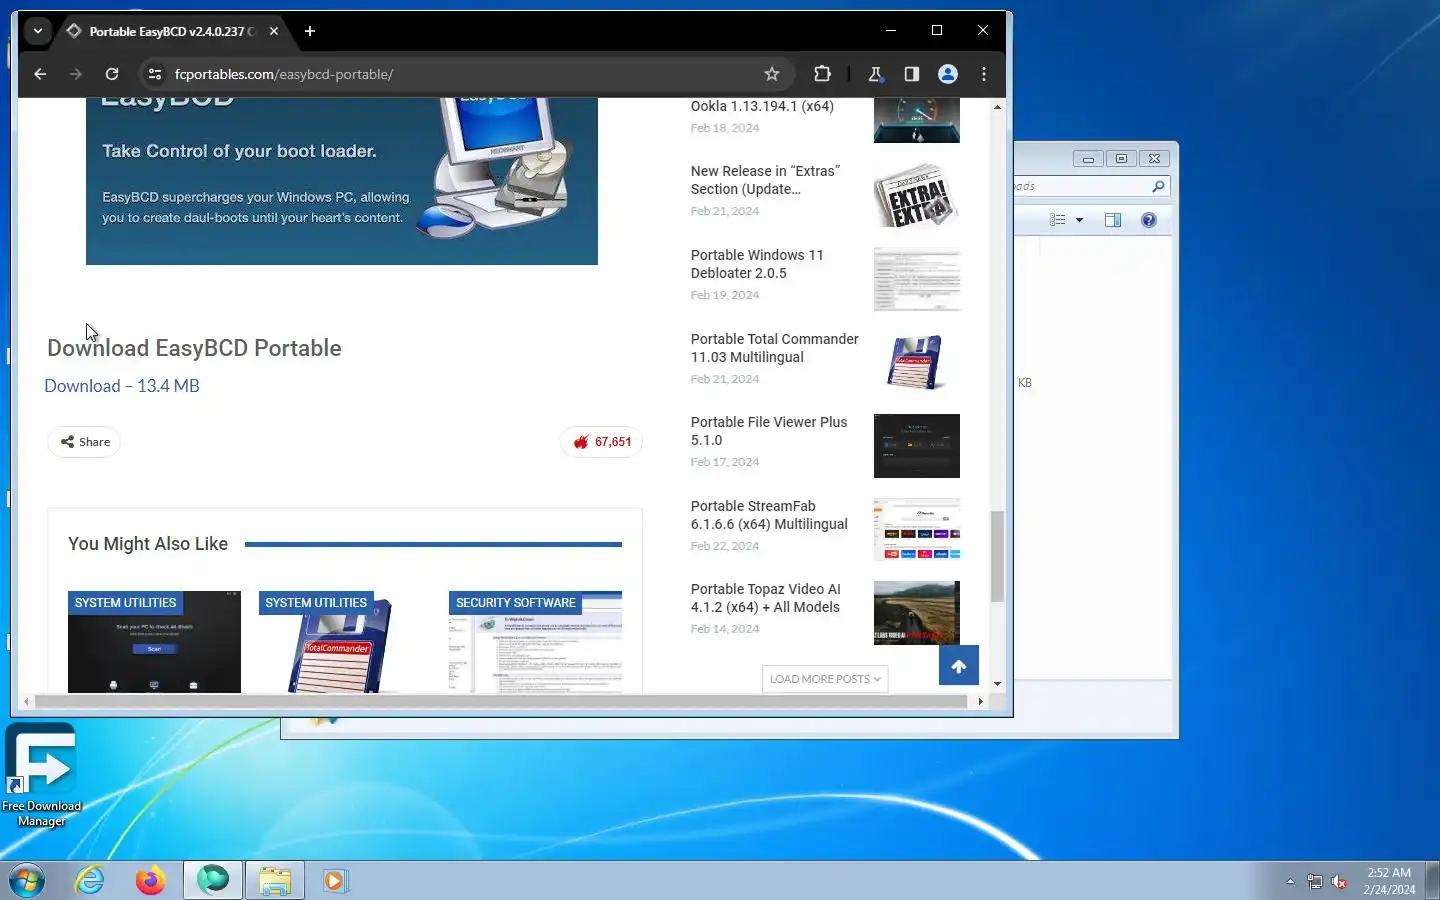The width and height of the screenshot is (1440, 900).
Task: Click the File Viewer Plus thumbnail
Action: (917, 446)
